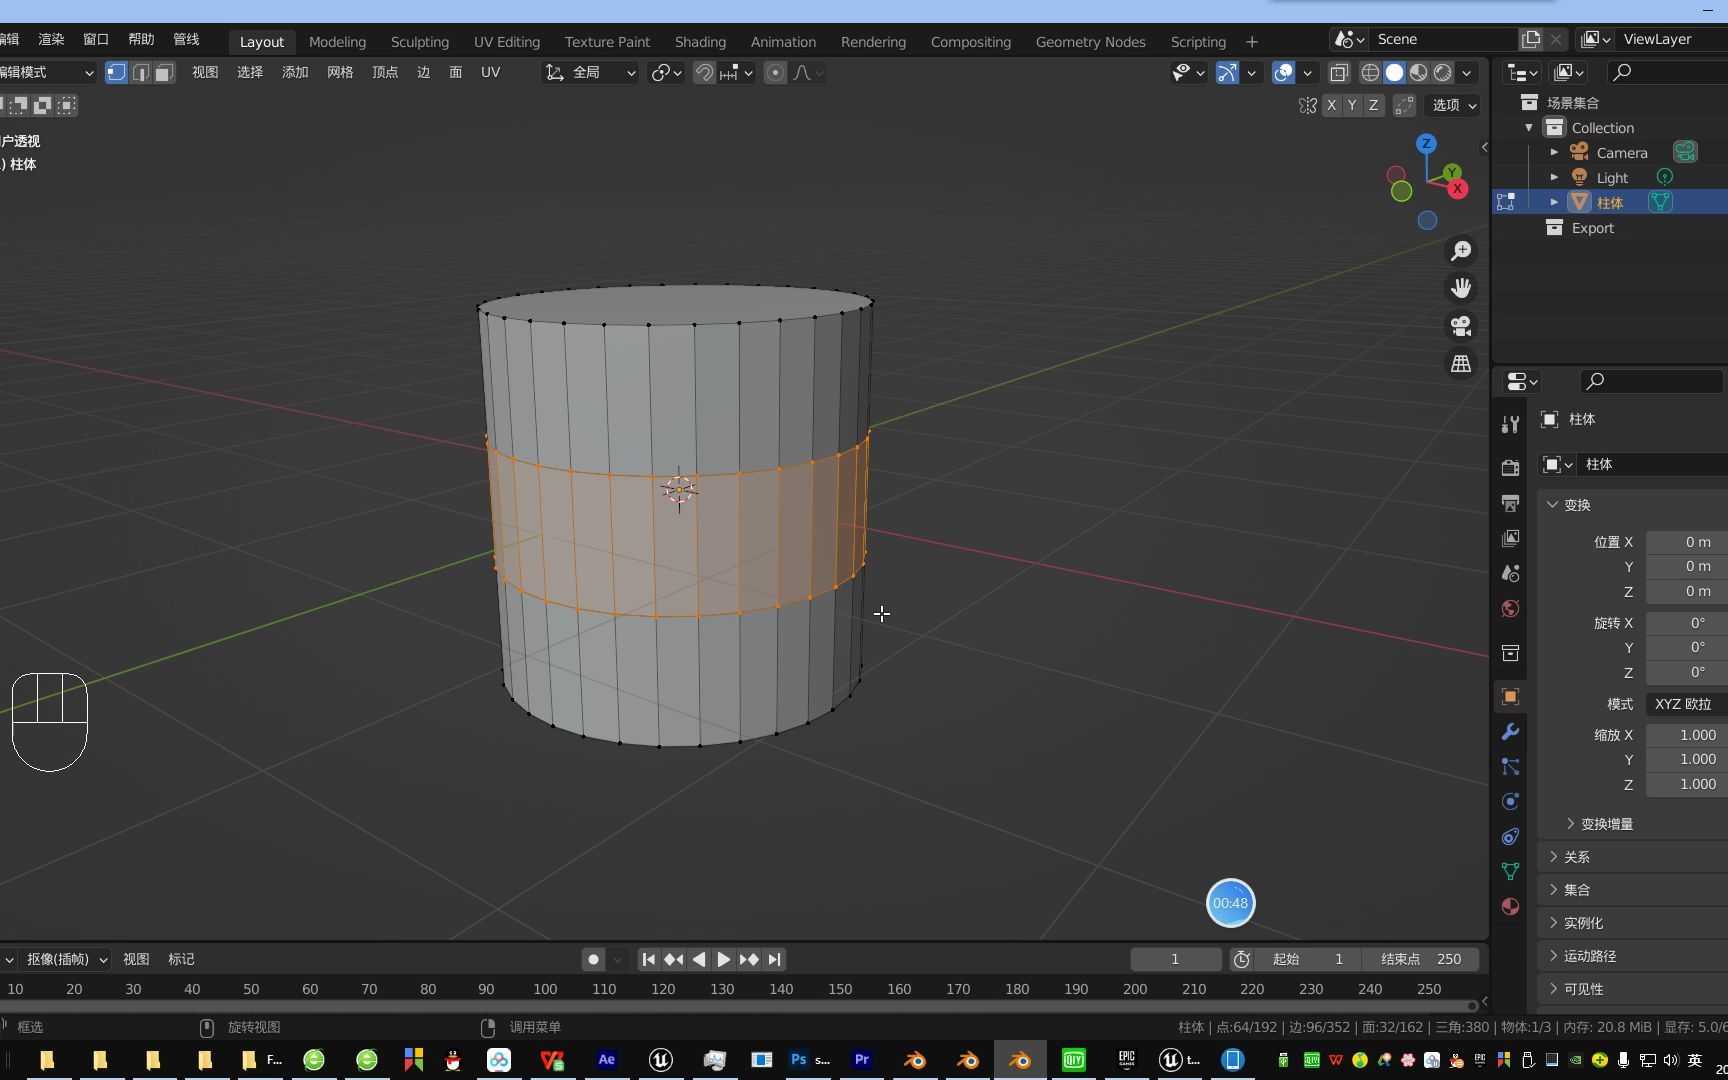This screenshot has height=1080, width=1728.
Task: Switch viewport to wireframe shading
Action: coord(1370,72)
